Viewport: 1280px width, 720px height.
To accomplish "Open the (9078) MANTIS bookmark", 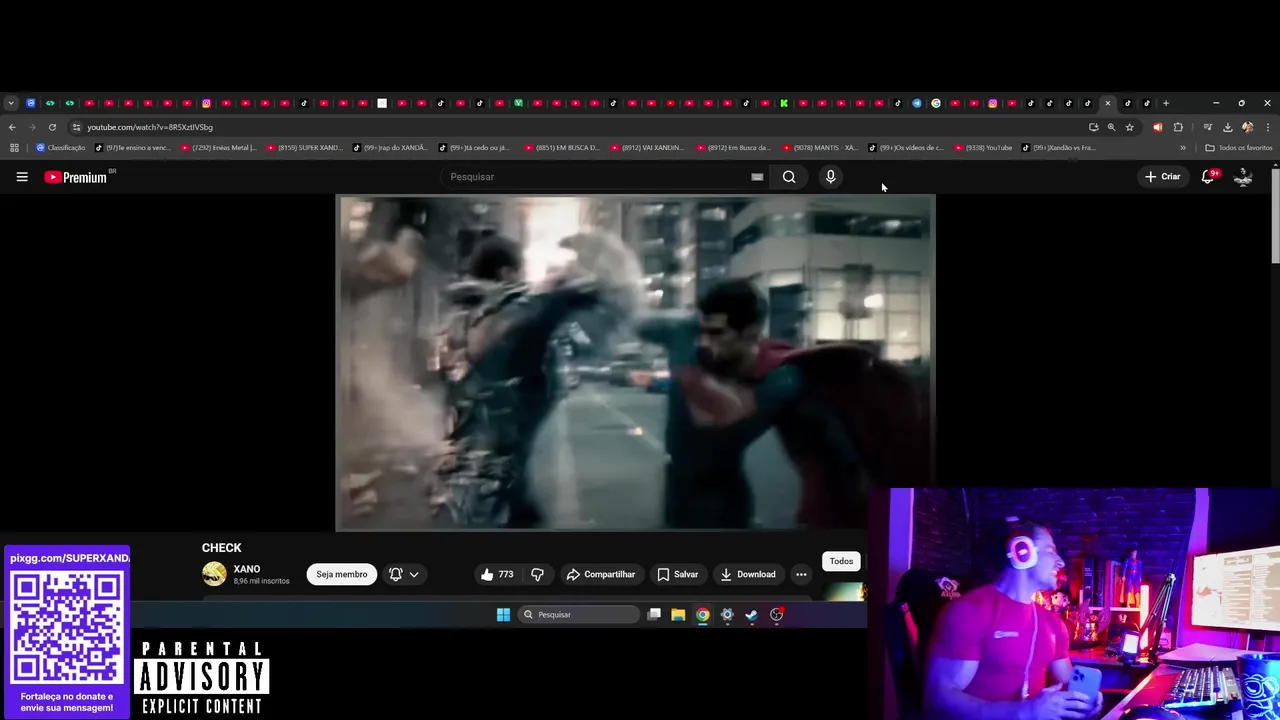I will pos(820,148).
